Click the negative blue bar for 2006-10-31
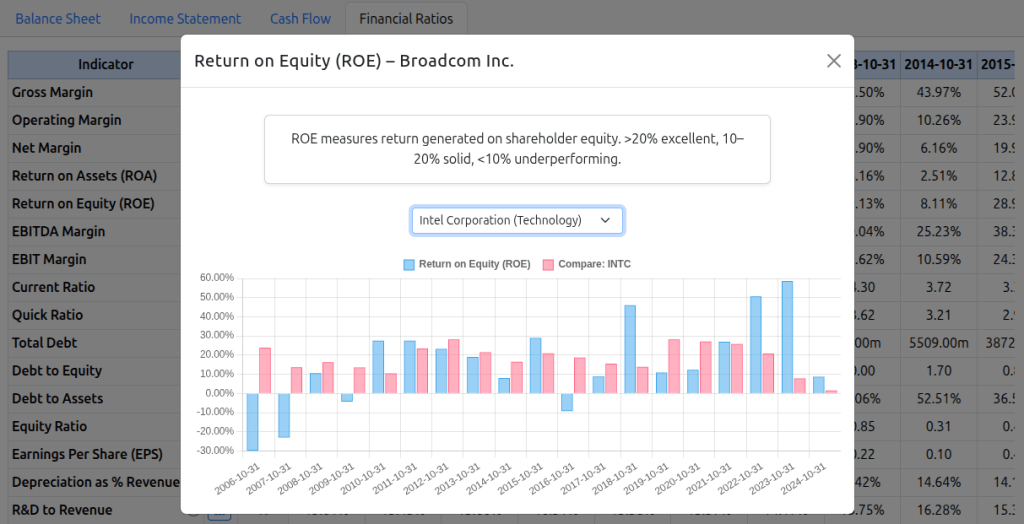1024x524 pixels. tap(252, 421)
